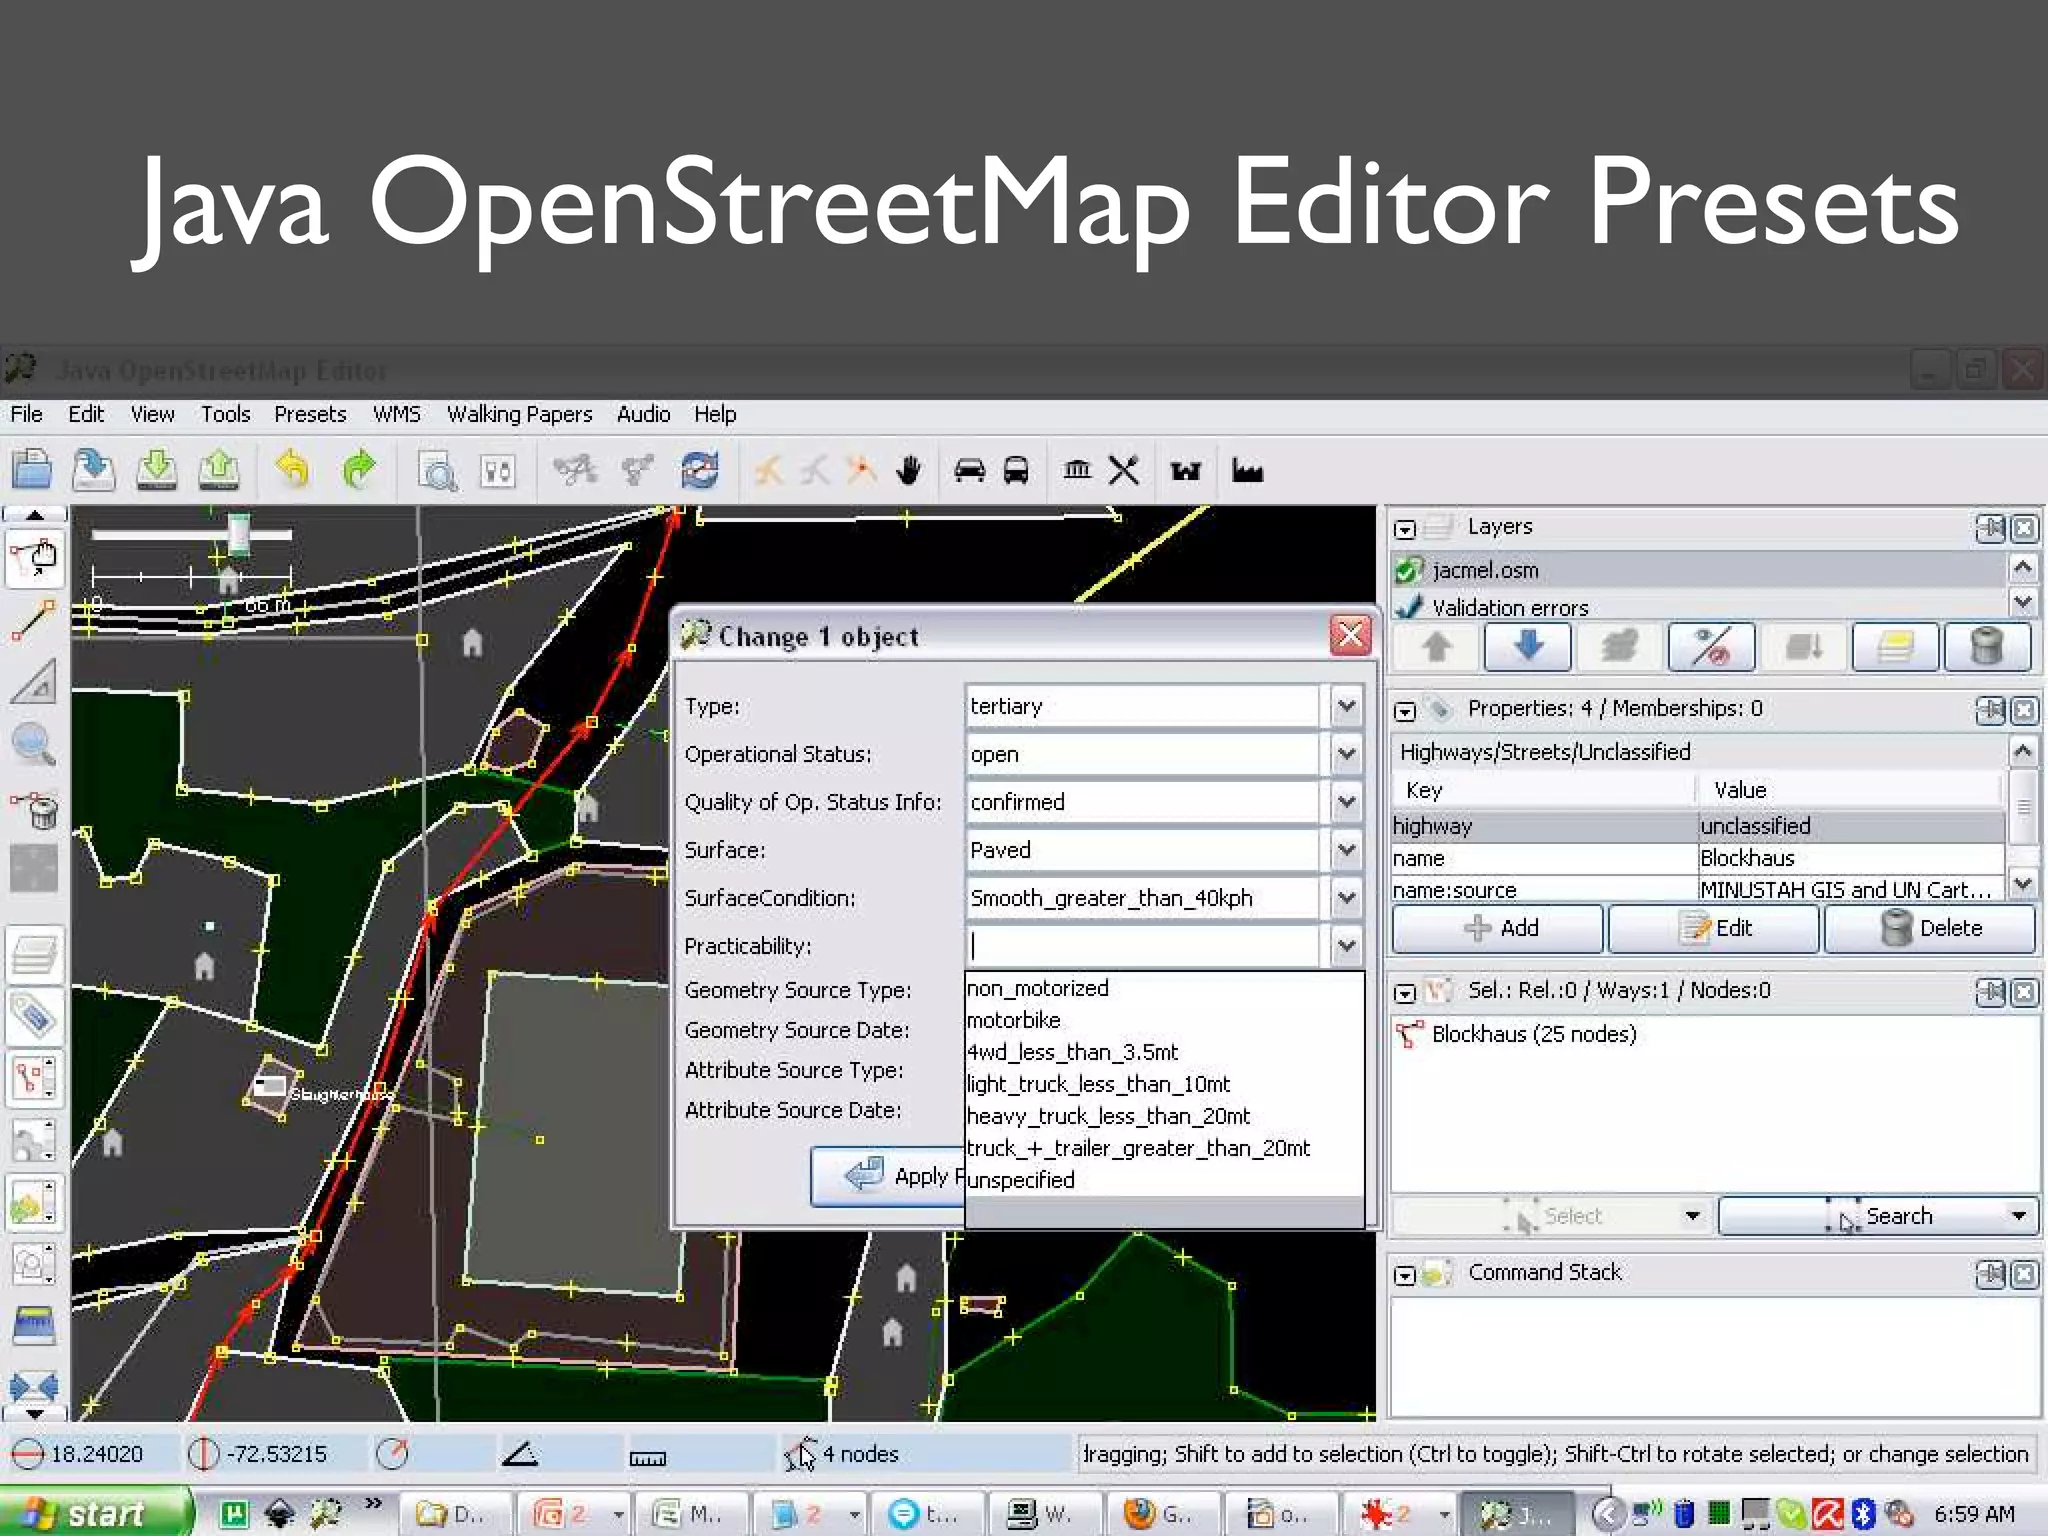Image resolution: width=2048 pixels, height=1536 pixels.
Task: Close the Change 1 object dialog
Action: 1350,635
